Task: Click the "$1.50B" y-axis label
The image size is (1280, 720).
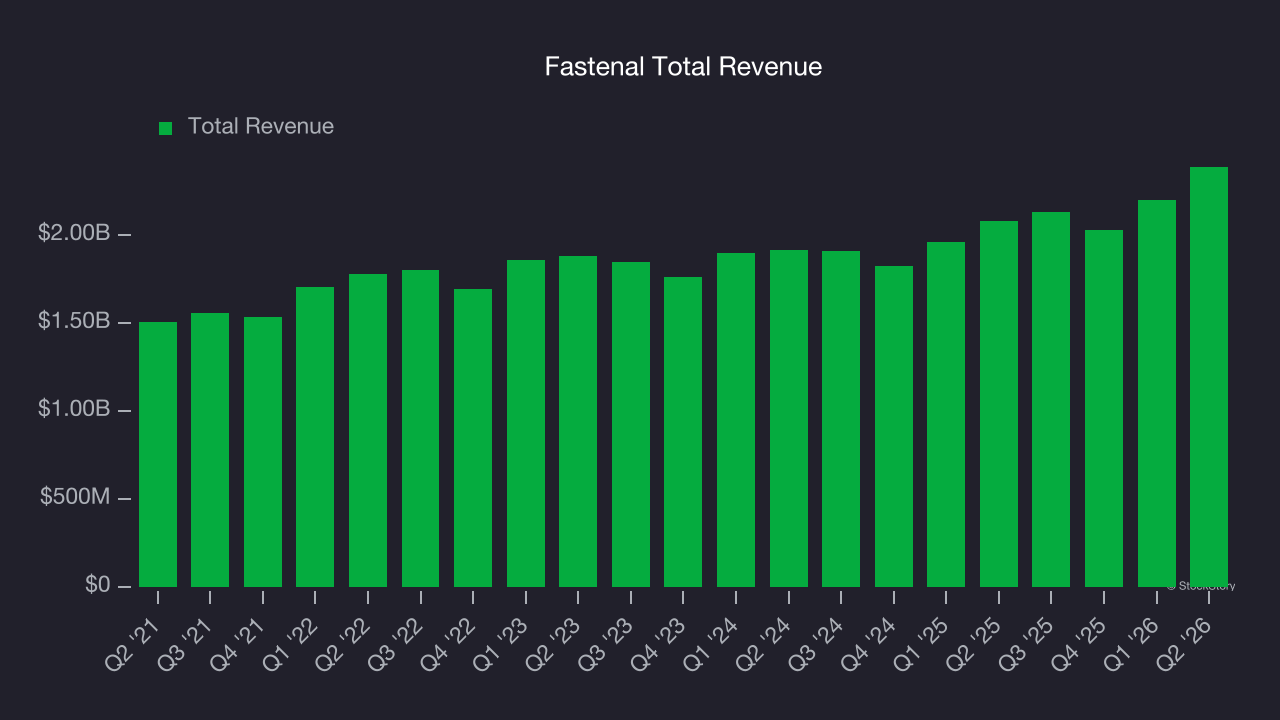Action: pos(74,321)
